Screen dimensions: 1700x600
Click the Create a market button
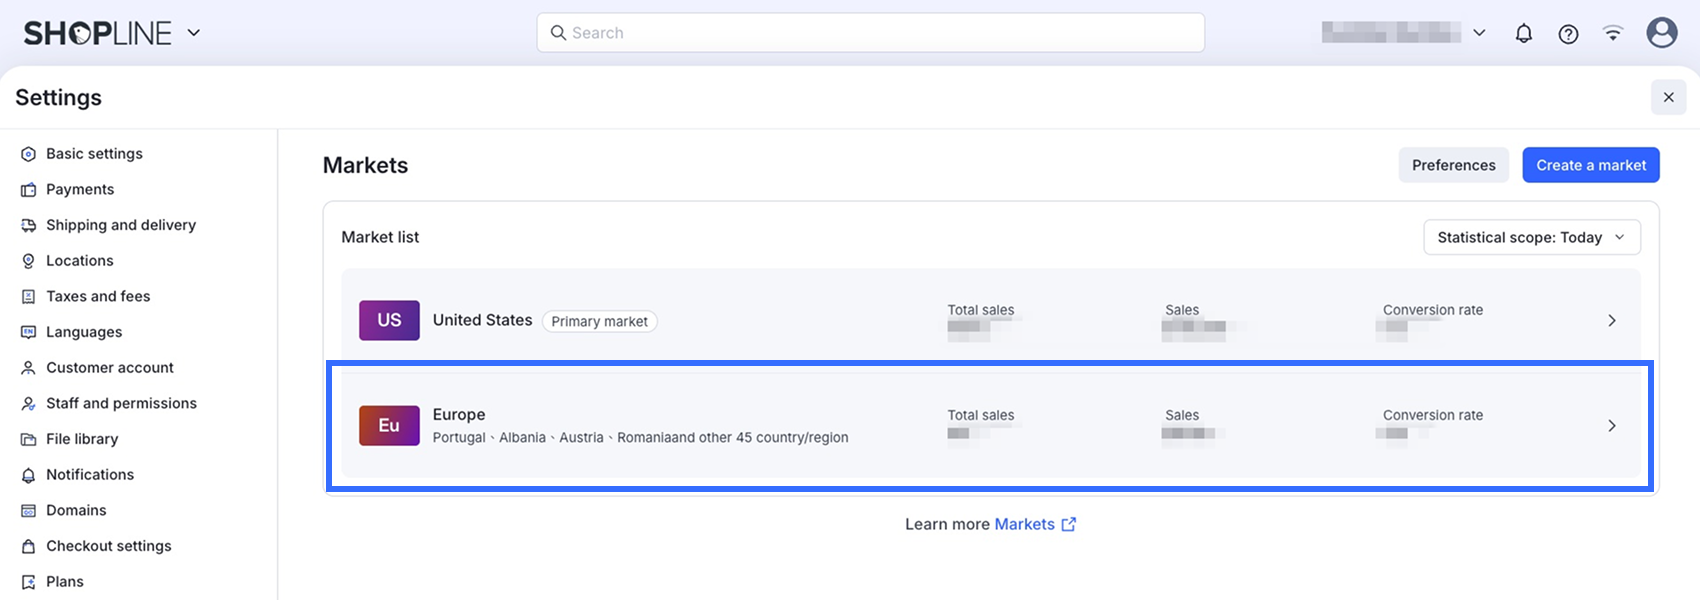(1590, 165)
